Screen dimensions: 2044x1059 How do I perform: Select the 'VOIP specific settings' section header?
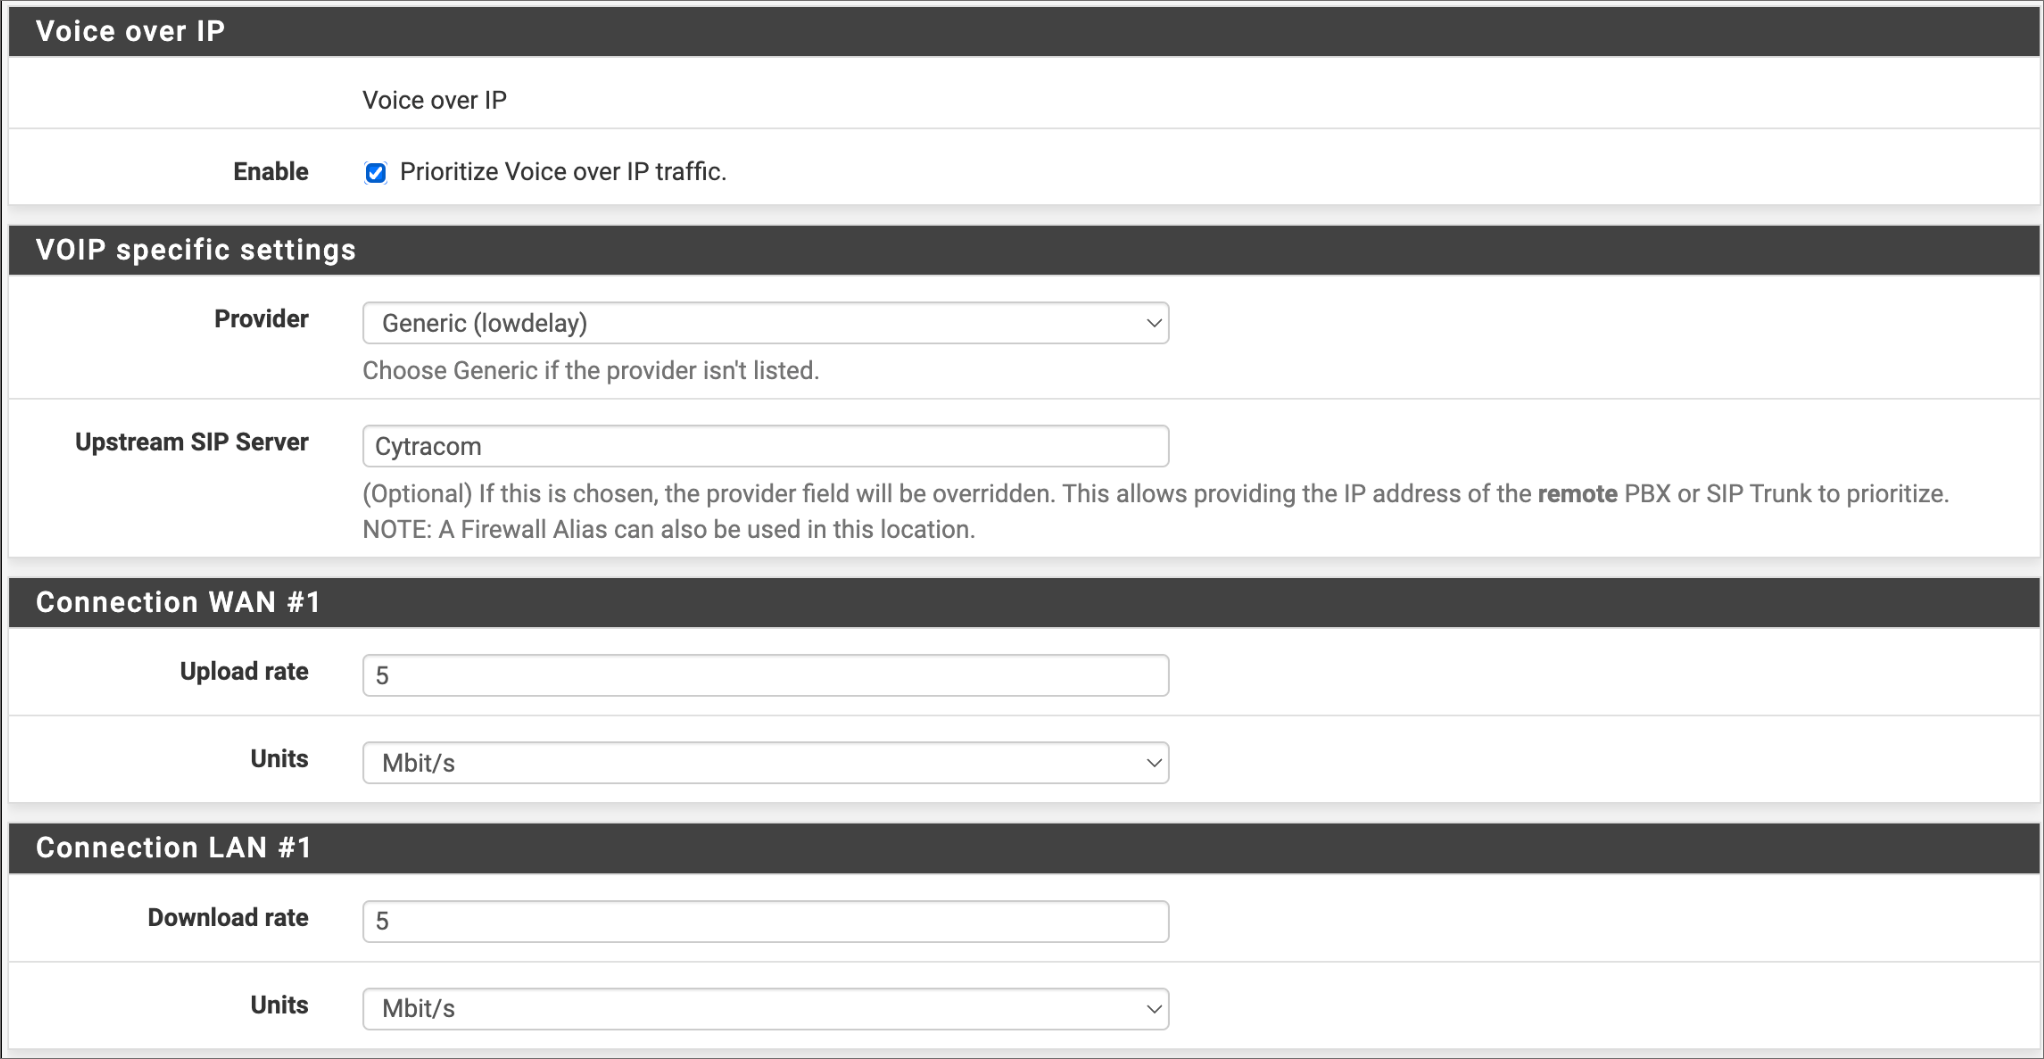[196, 250]
